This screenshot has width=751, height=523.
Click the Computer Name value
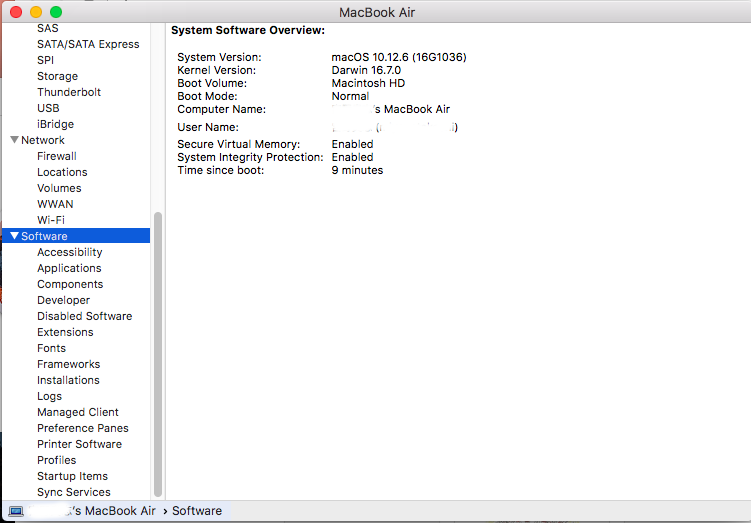pyautogui.click(x=391, y=109)
